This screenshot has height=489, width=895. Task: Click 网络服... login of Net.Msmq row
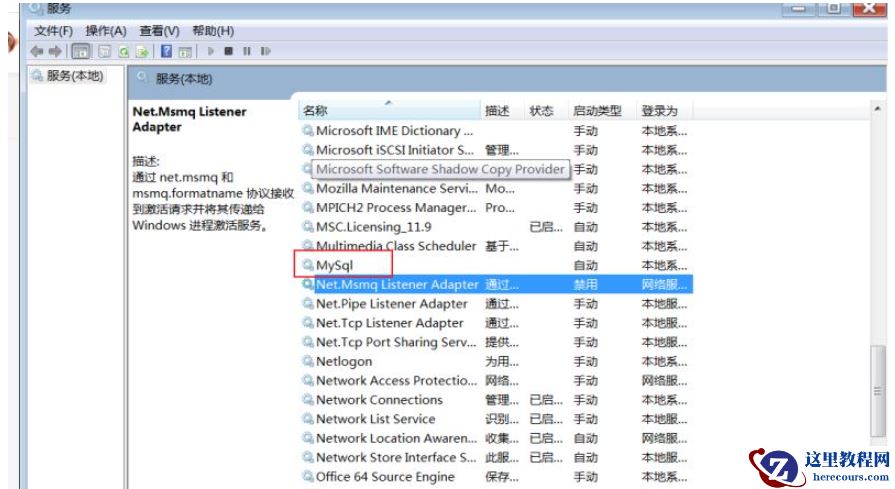pyautogui.click(x=664, y=284)
